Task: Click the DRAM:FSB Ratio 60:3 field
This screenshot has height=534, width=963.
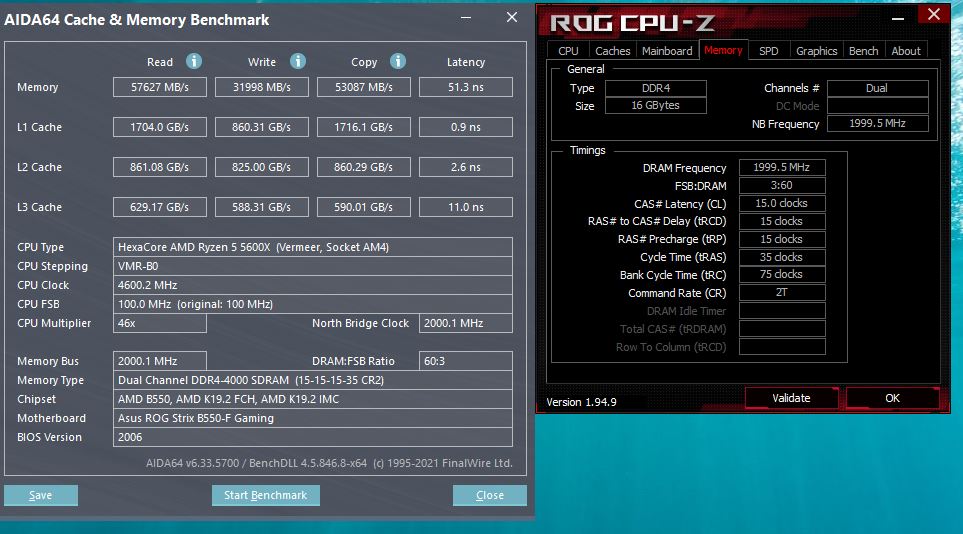Action: [466, 361]
